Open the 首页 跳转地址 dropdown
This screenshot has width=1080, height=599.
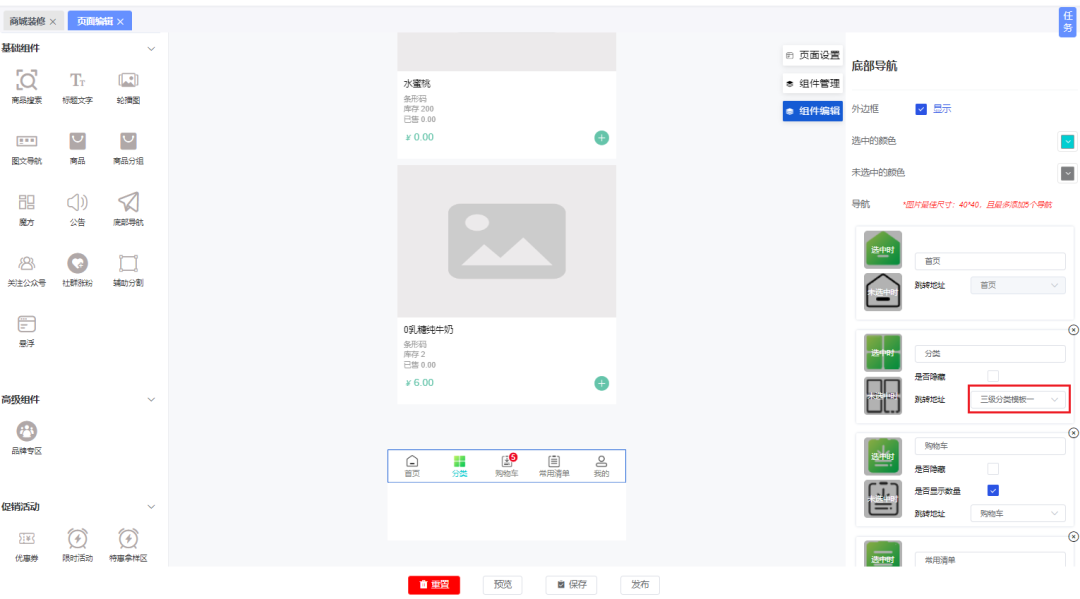click(1017, 285)
